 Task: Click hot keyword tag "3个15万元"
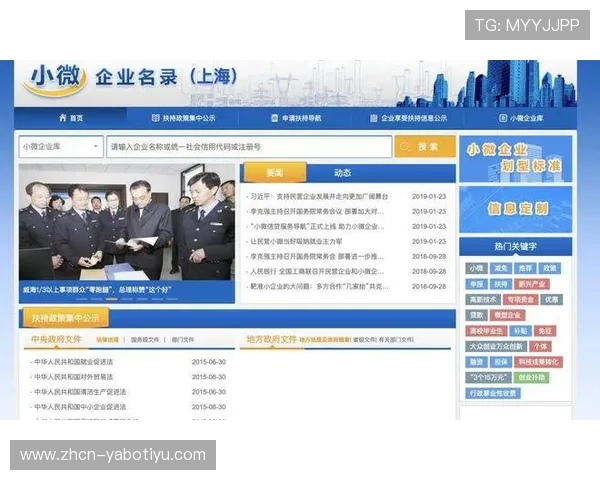[489, 377]
